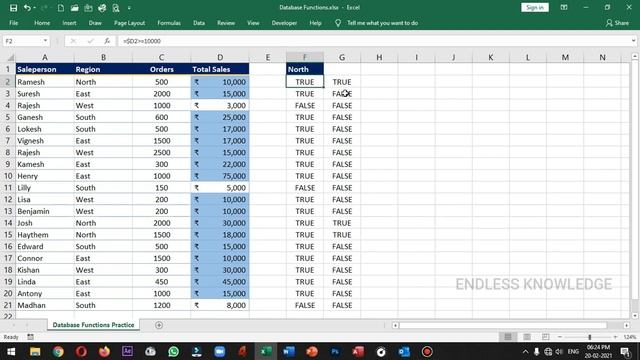The image size is (640, 360).
Task: Select cell with Ramesh
Action: (x=45, y=82)
